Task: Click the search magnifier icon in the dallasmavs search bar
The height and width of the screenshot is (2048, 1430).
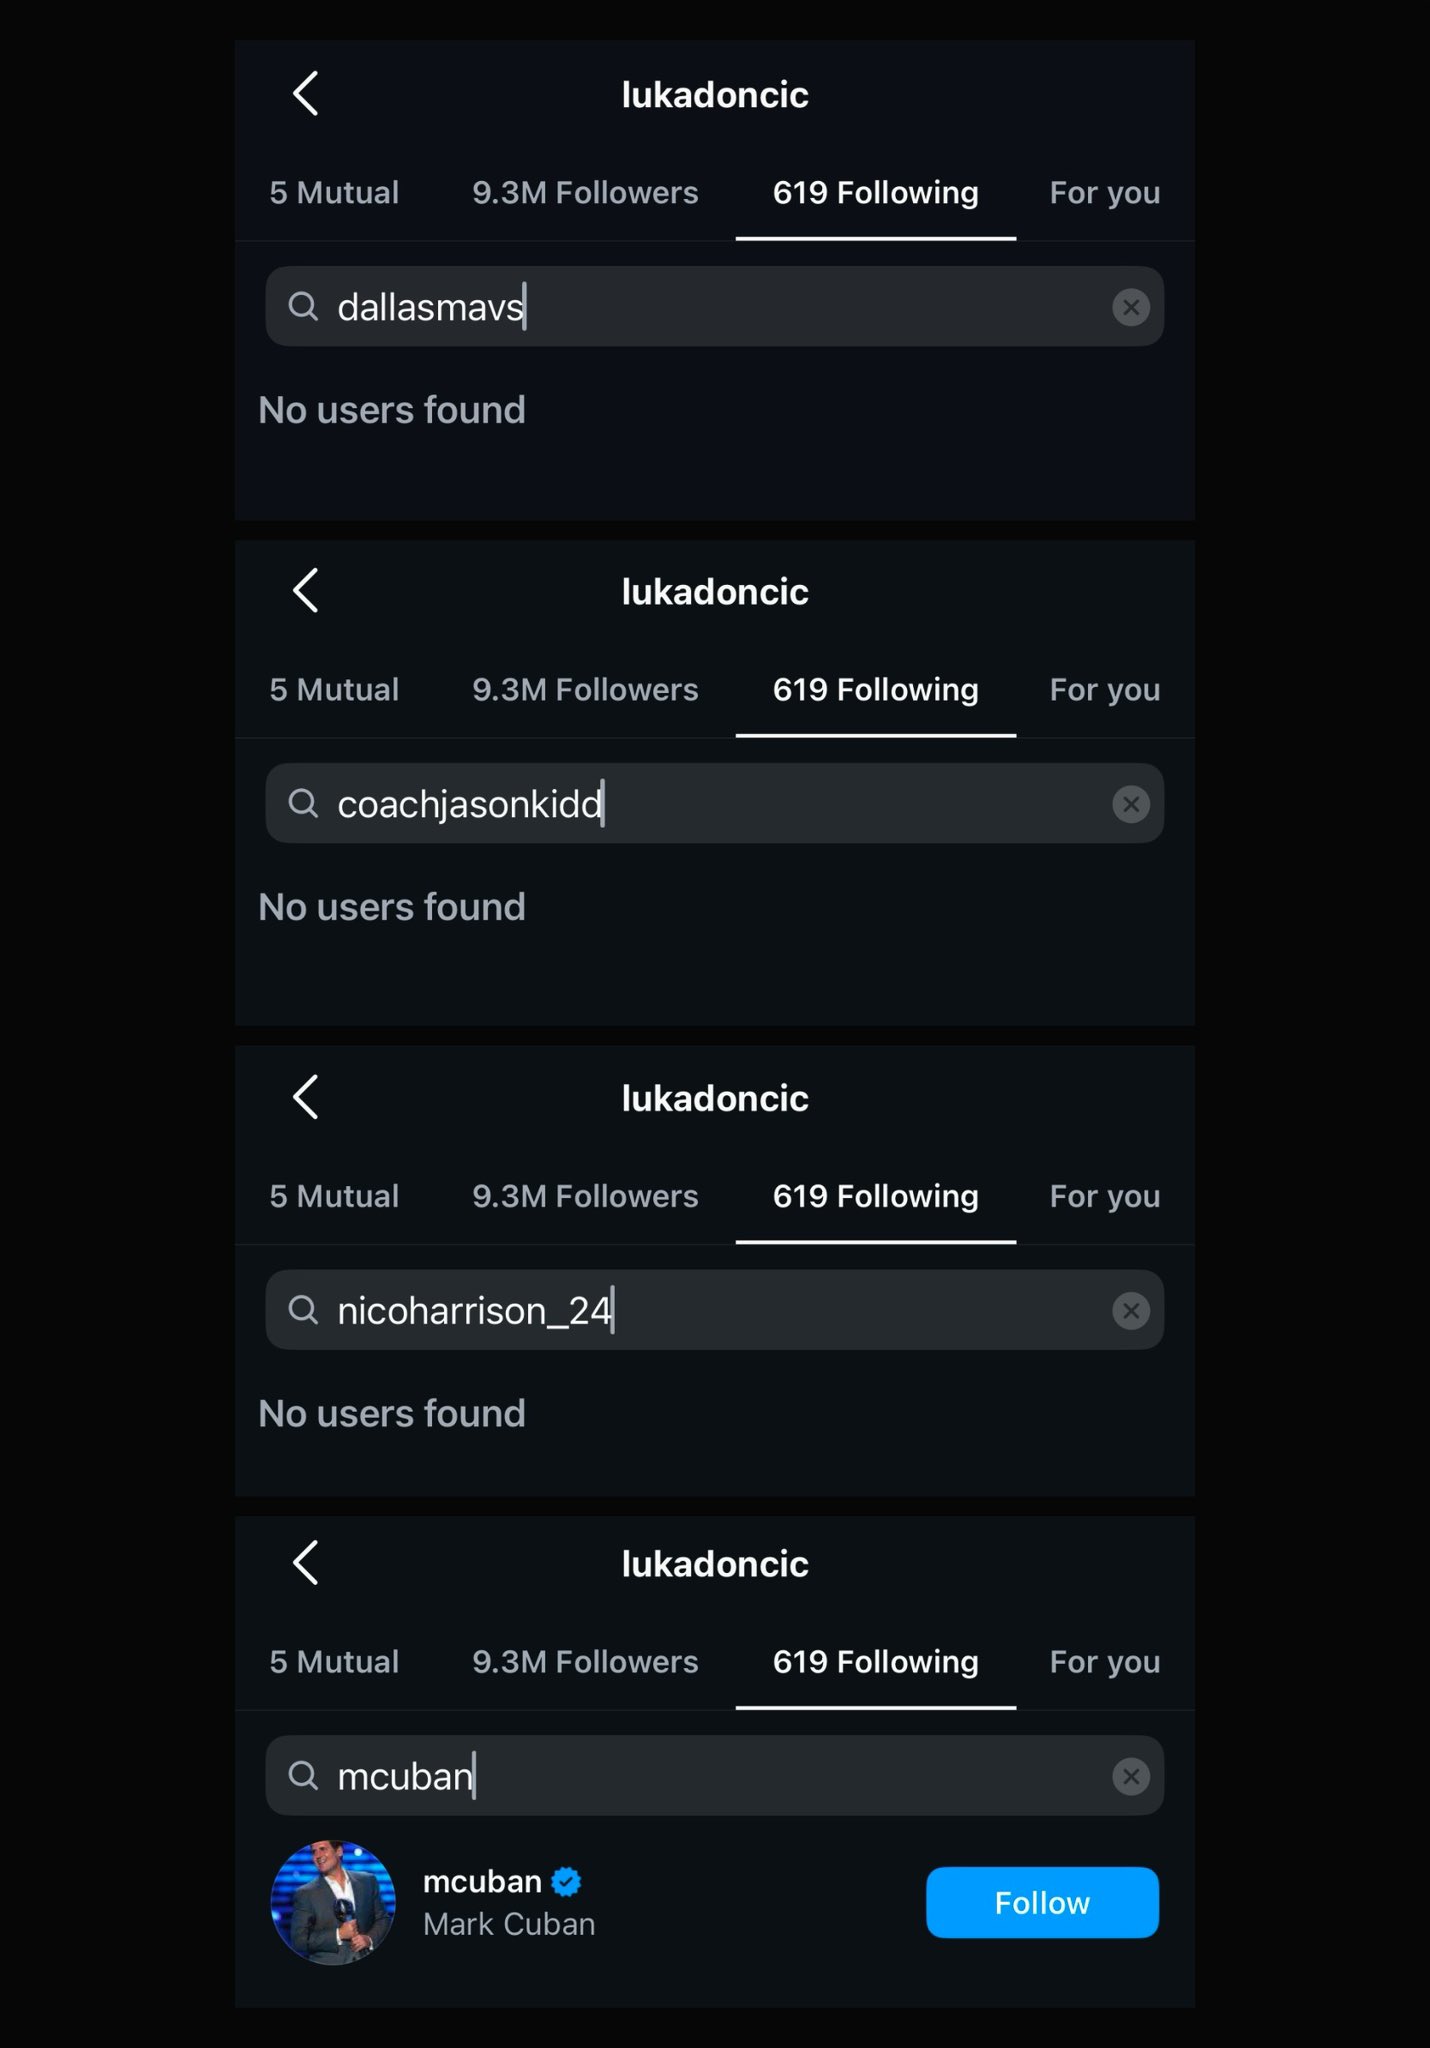Action: (303, 307)
